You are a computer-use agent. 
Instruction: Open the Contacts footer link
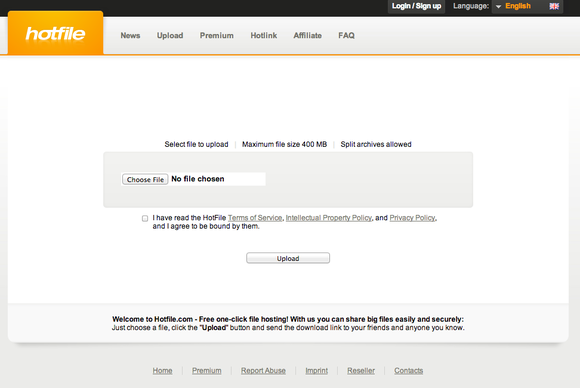(x=408, y=371)
